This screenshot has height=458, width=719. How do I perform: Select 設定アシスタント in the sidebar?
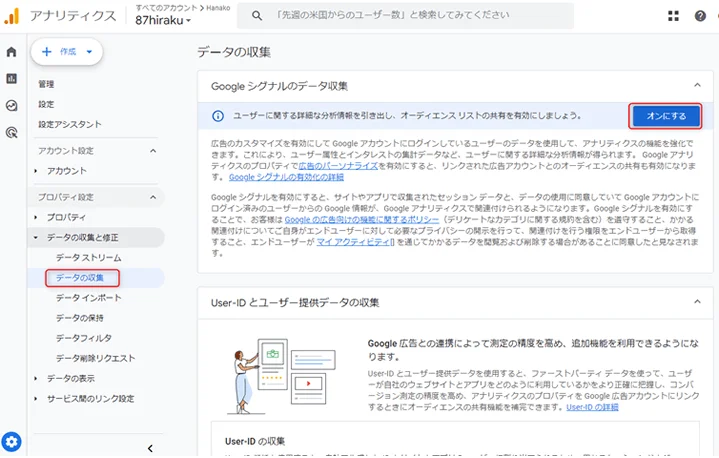(70, 125)
